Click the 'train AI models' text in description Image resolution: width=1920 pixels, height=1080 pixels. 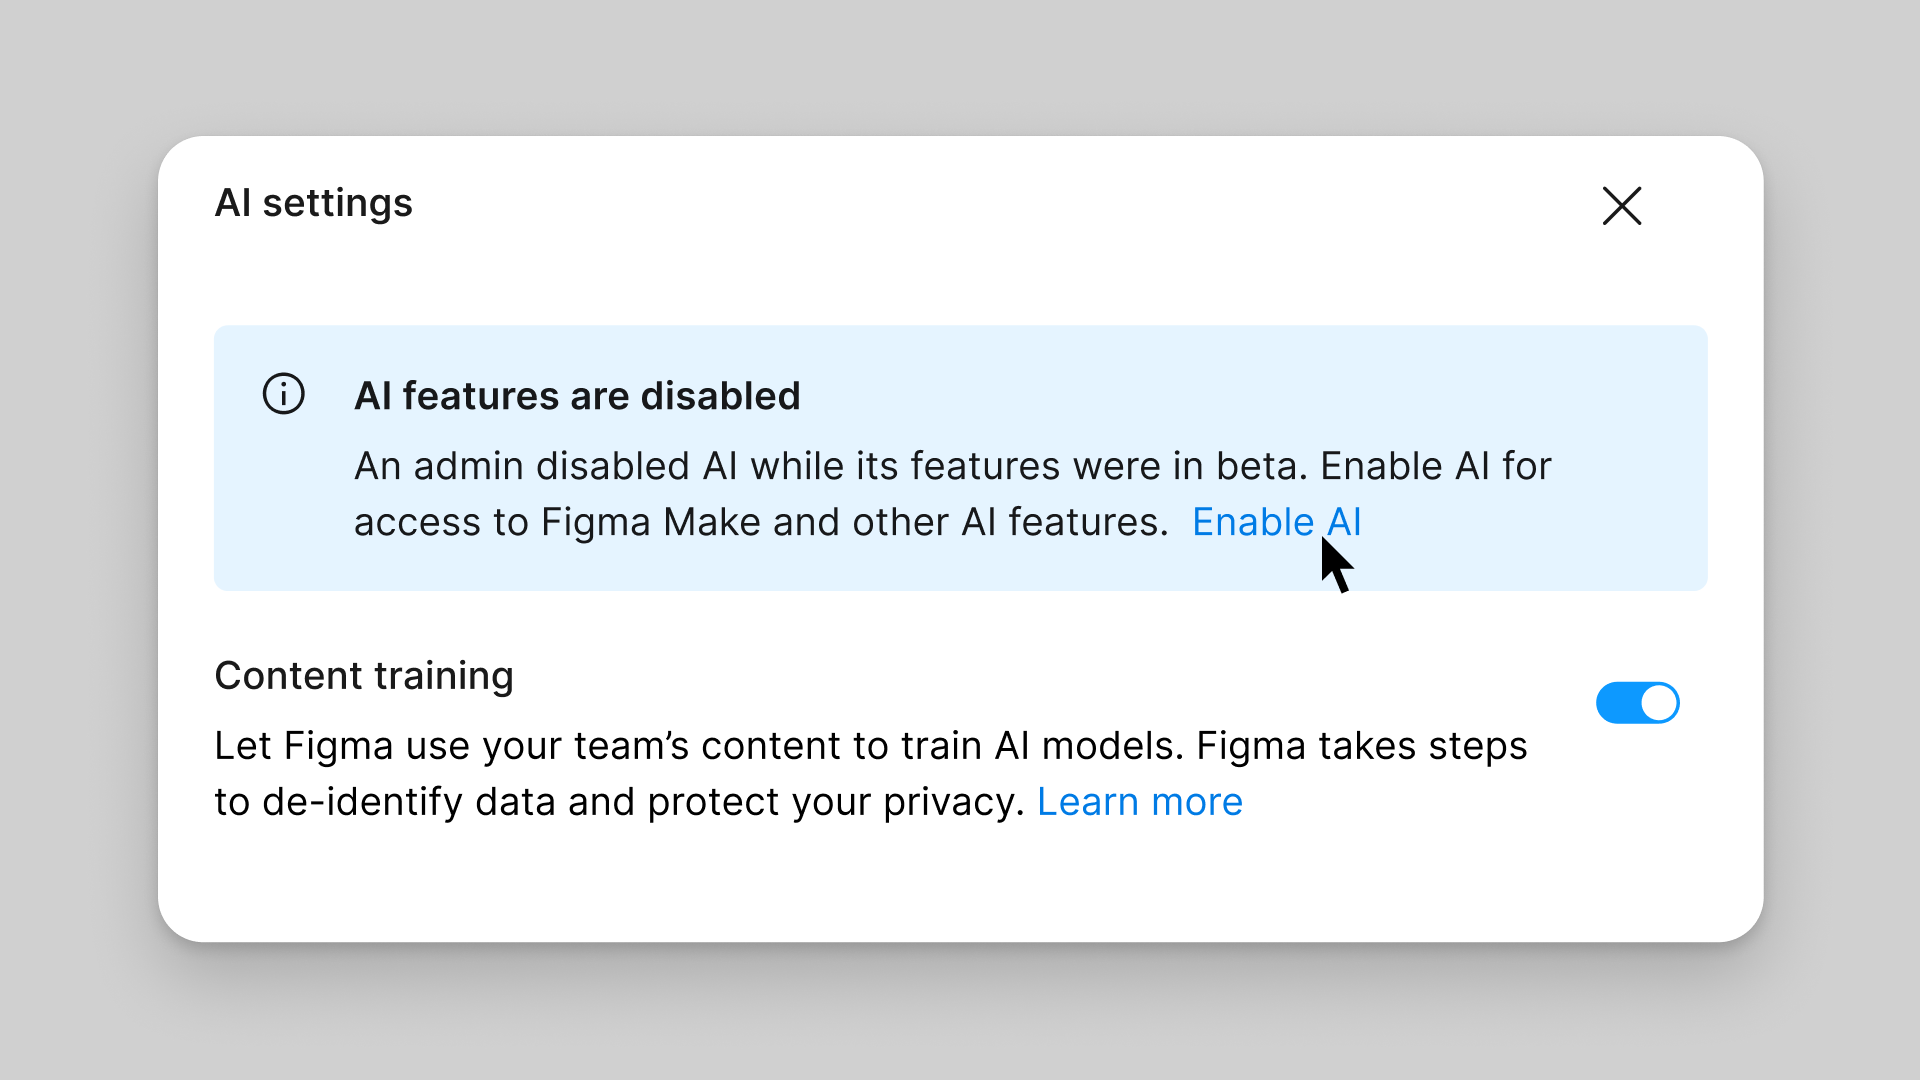point(1040,746)
